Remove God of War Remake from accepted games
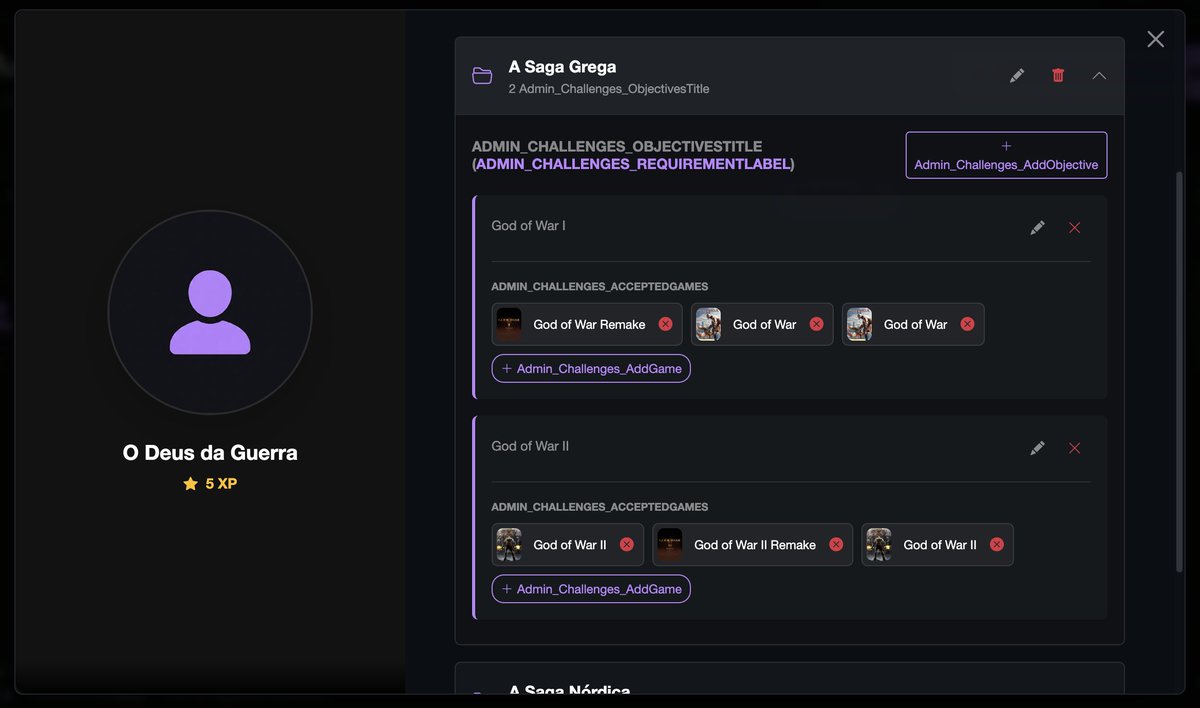This screenshot has width=1200, height=708. click(x=666, y=324)
